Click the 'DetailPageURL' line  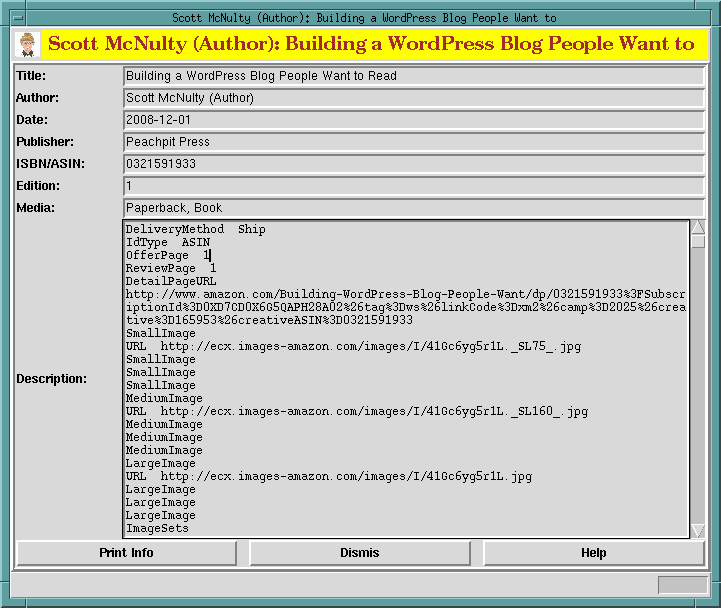171,281
